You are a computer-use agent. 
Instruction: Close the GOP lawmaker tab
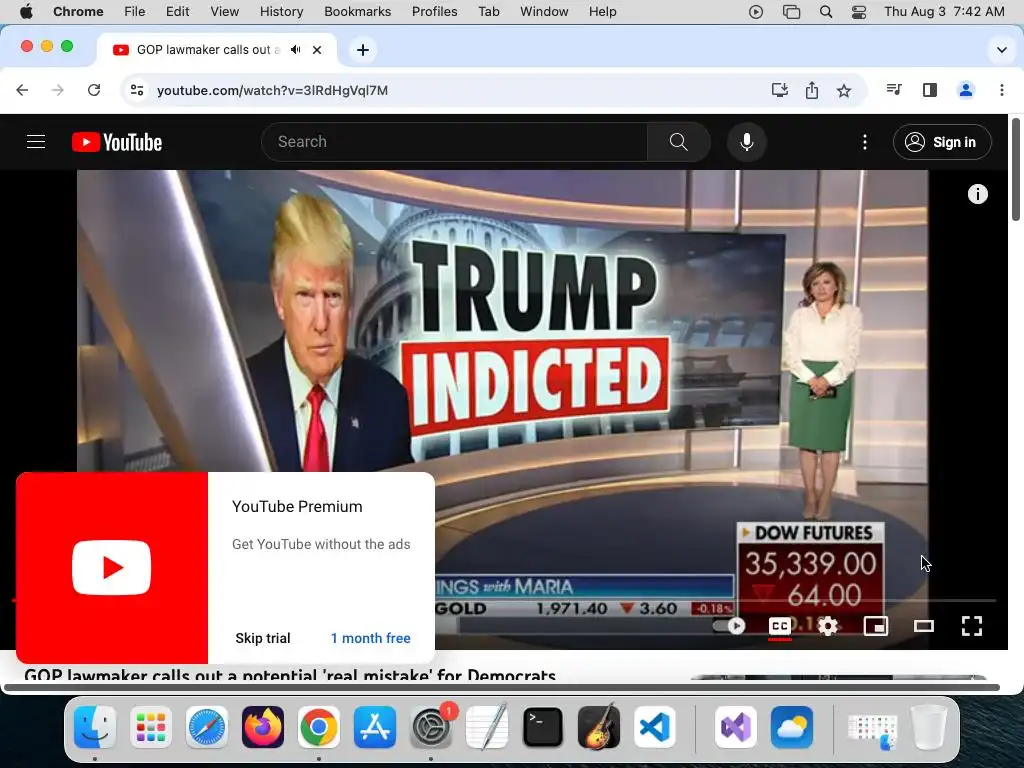(x=317, y=50)
